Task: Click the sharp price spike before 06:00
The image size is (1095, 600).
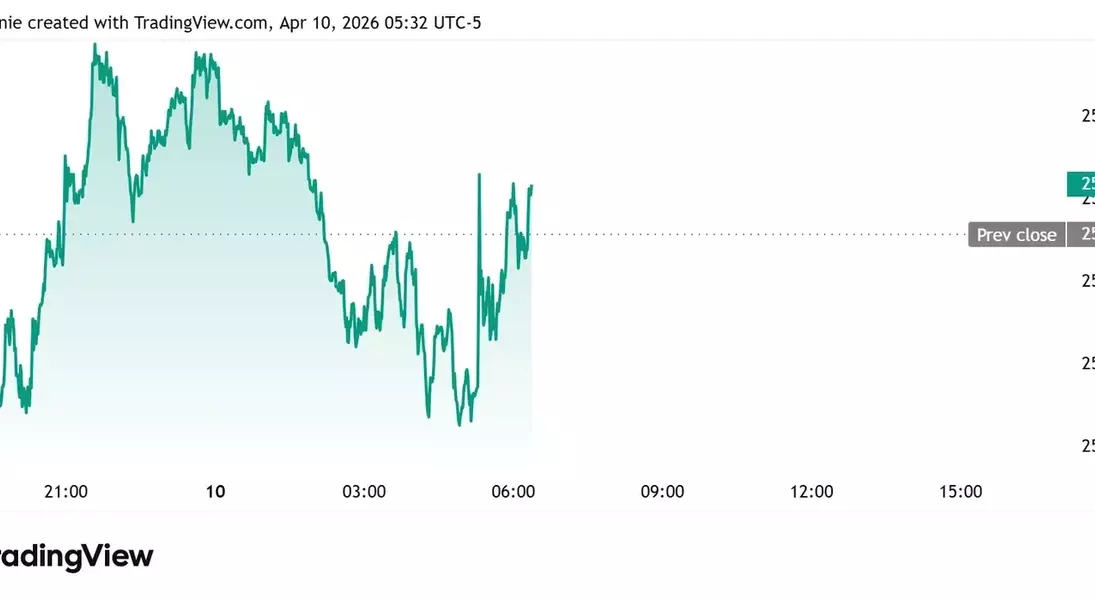Action: (480, 176)
